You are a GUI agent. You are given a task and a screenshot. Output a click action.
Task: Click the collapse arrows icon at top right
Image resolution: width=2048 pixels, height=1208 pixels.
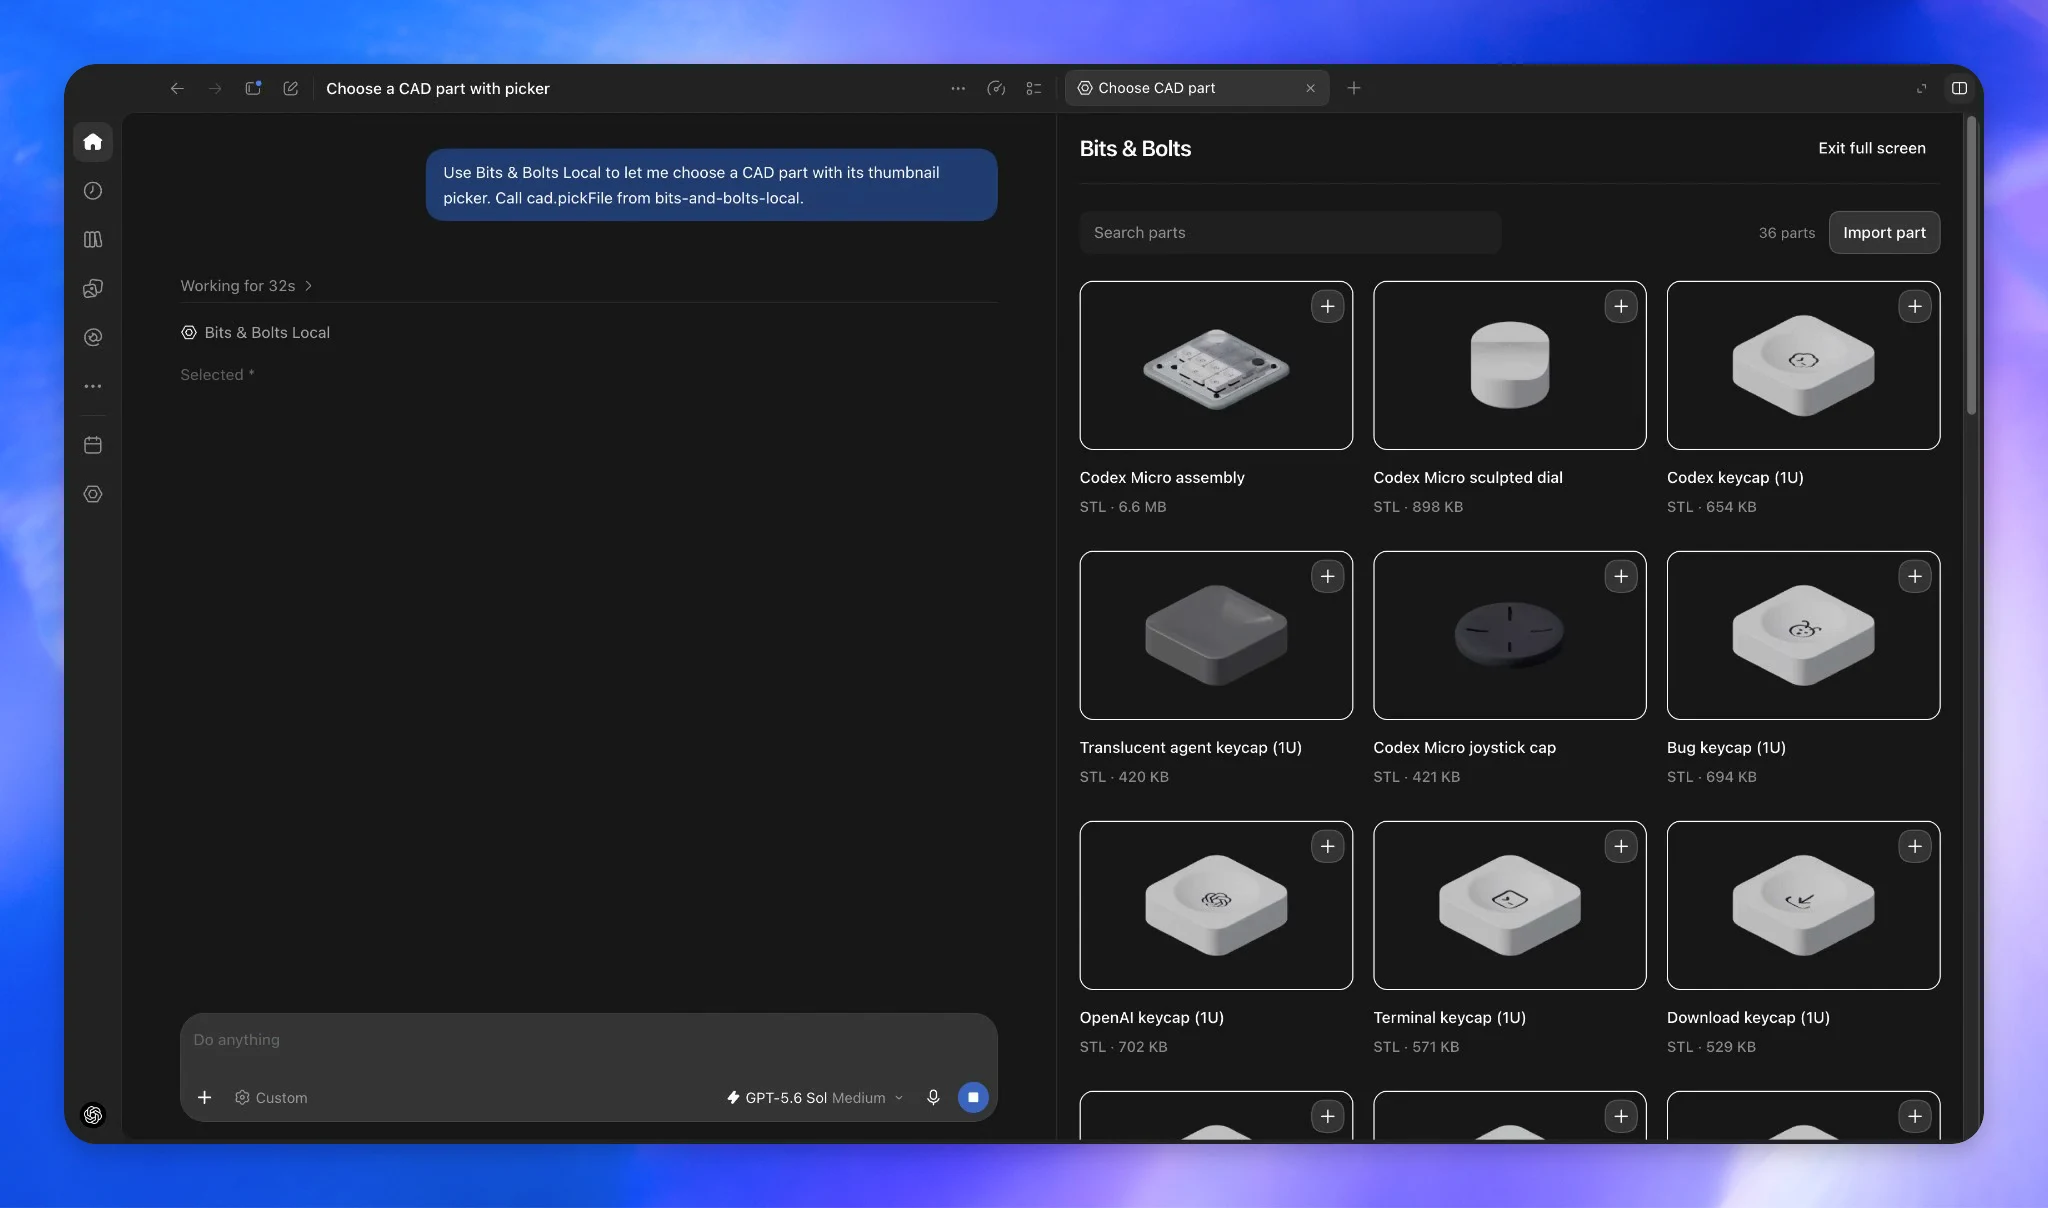(1921, 88)
